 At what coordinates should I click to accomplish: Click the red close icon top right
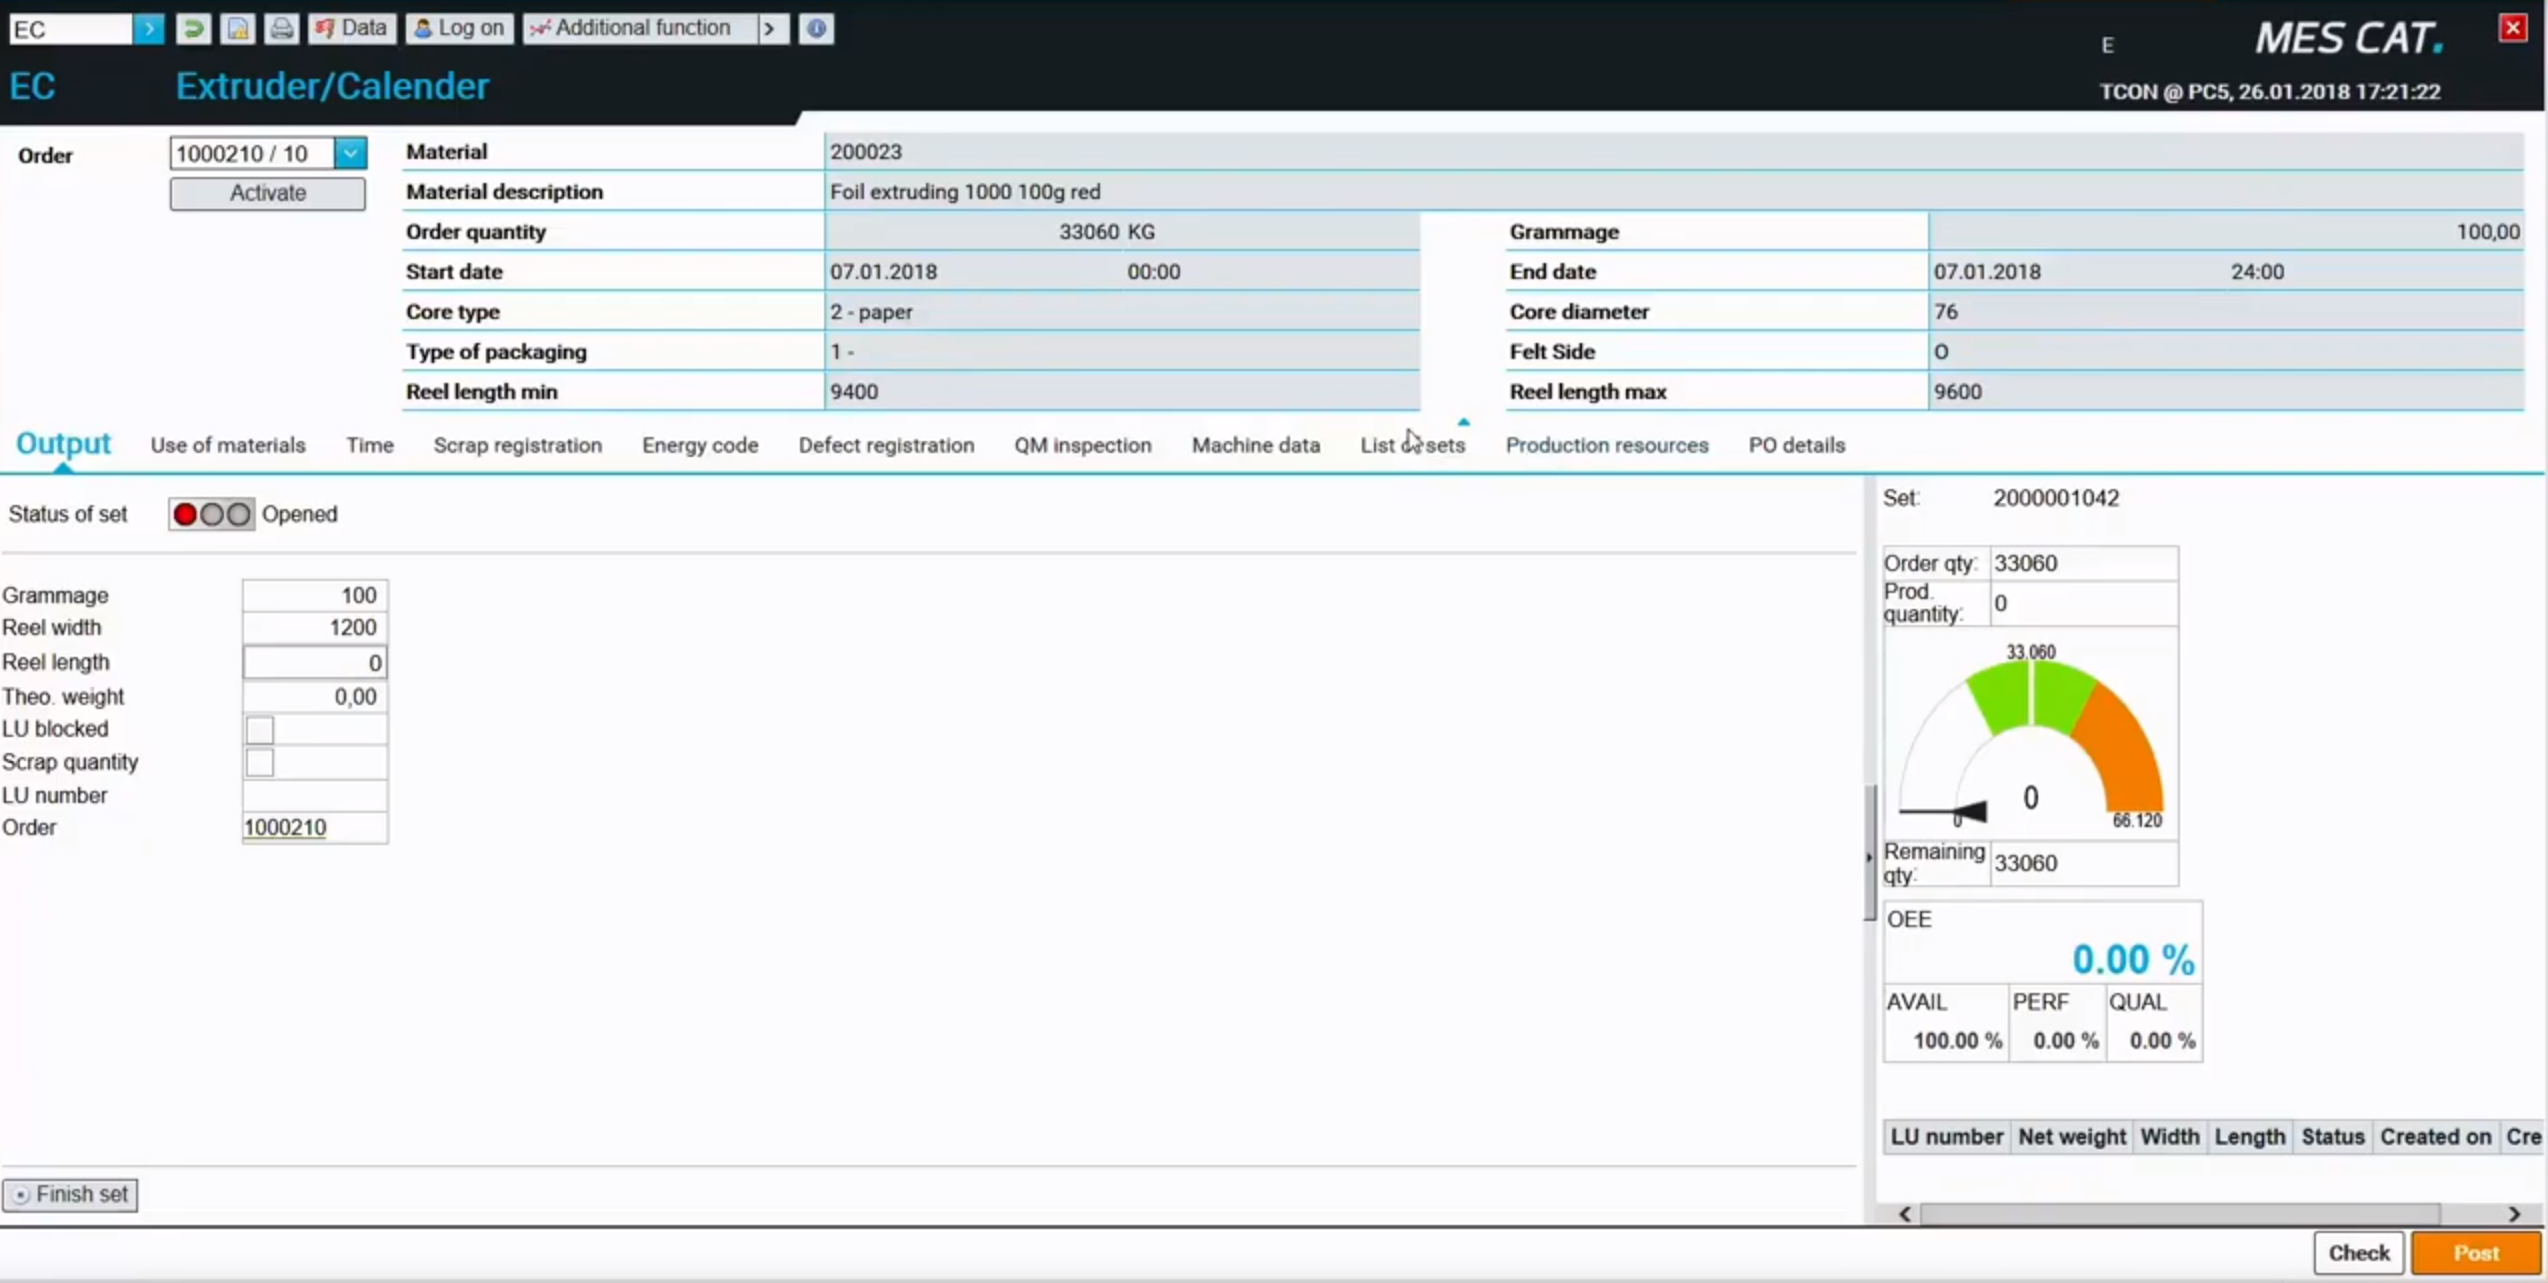point(2513,27)
